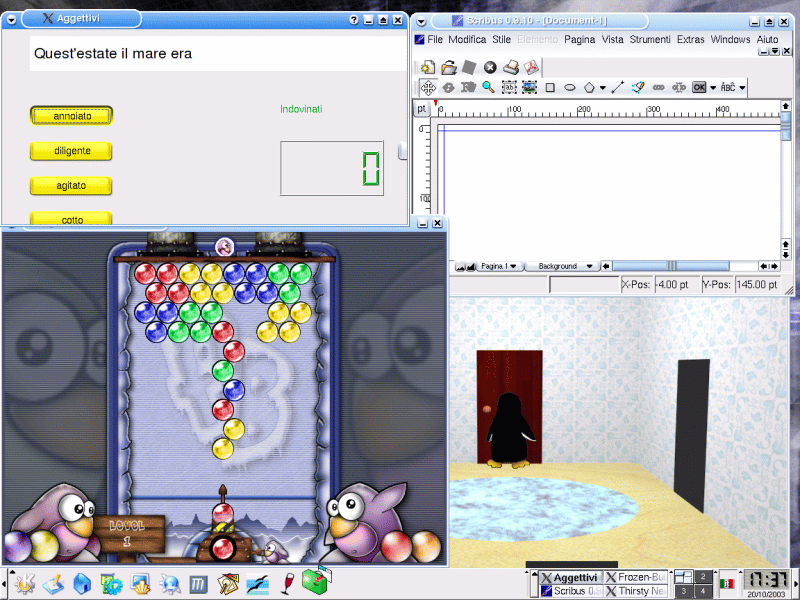This screenshot has height=600, width=800.
Task: Create a new document in Scribus toolbar
Action: 428,67
